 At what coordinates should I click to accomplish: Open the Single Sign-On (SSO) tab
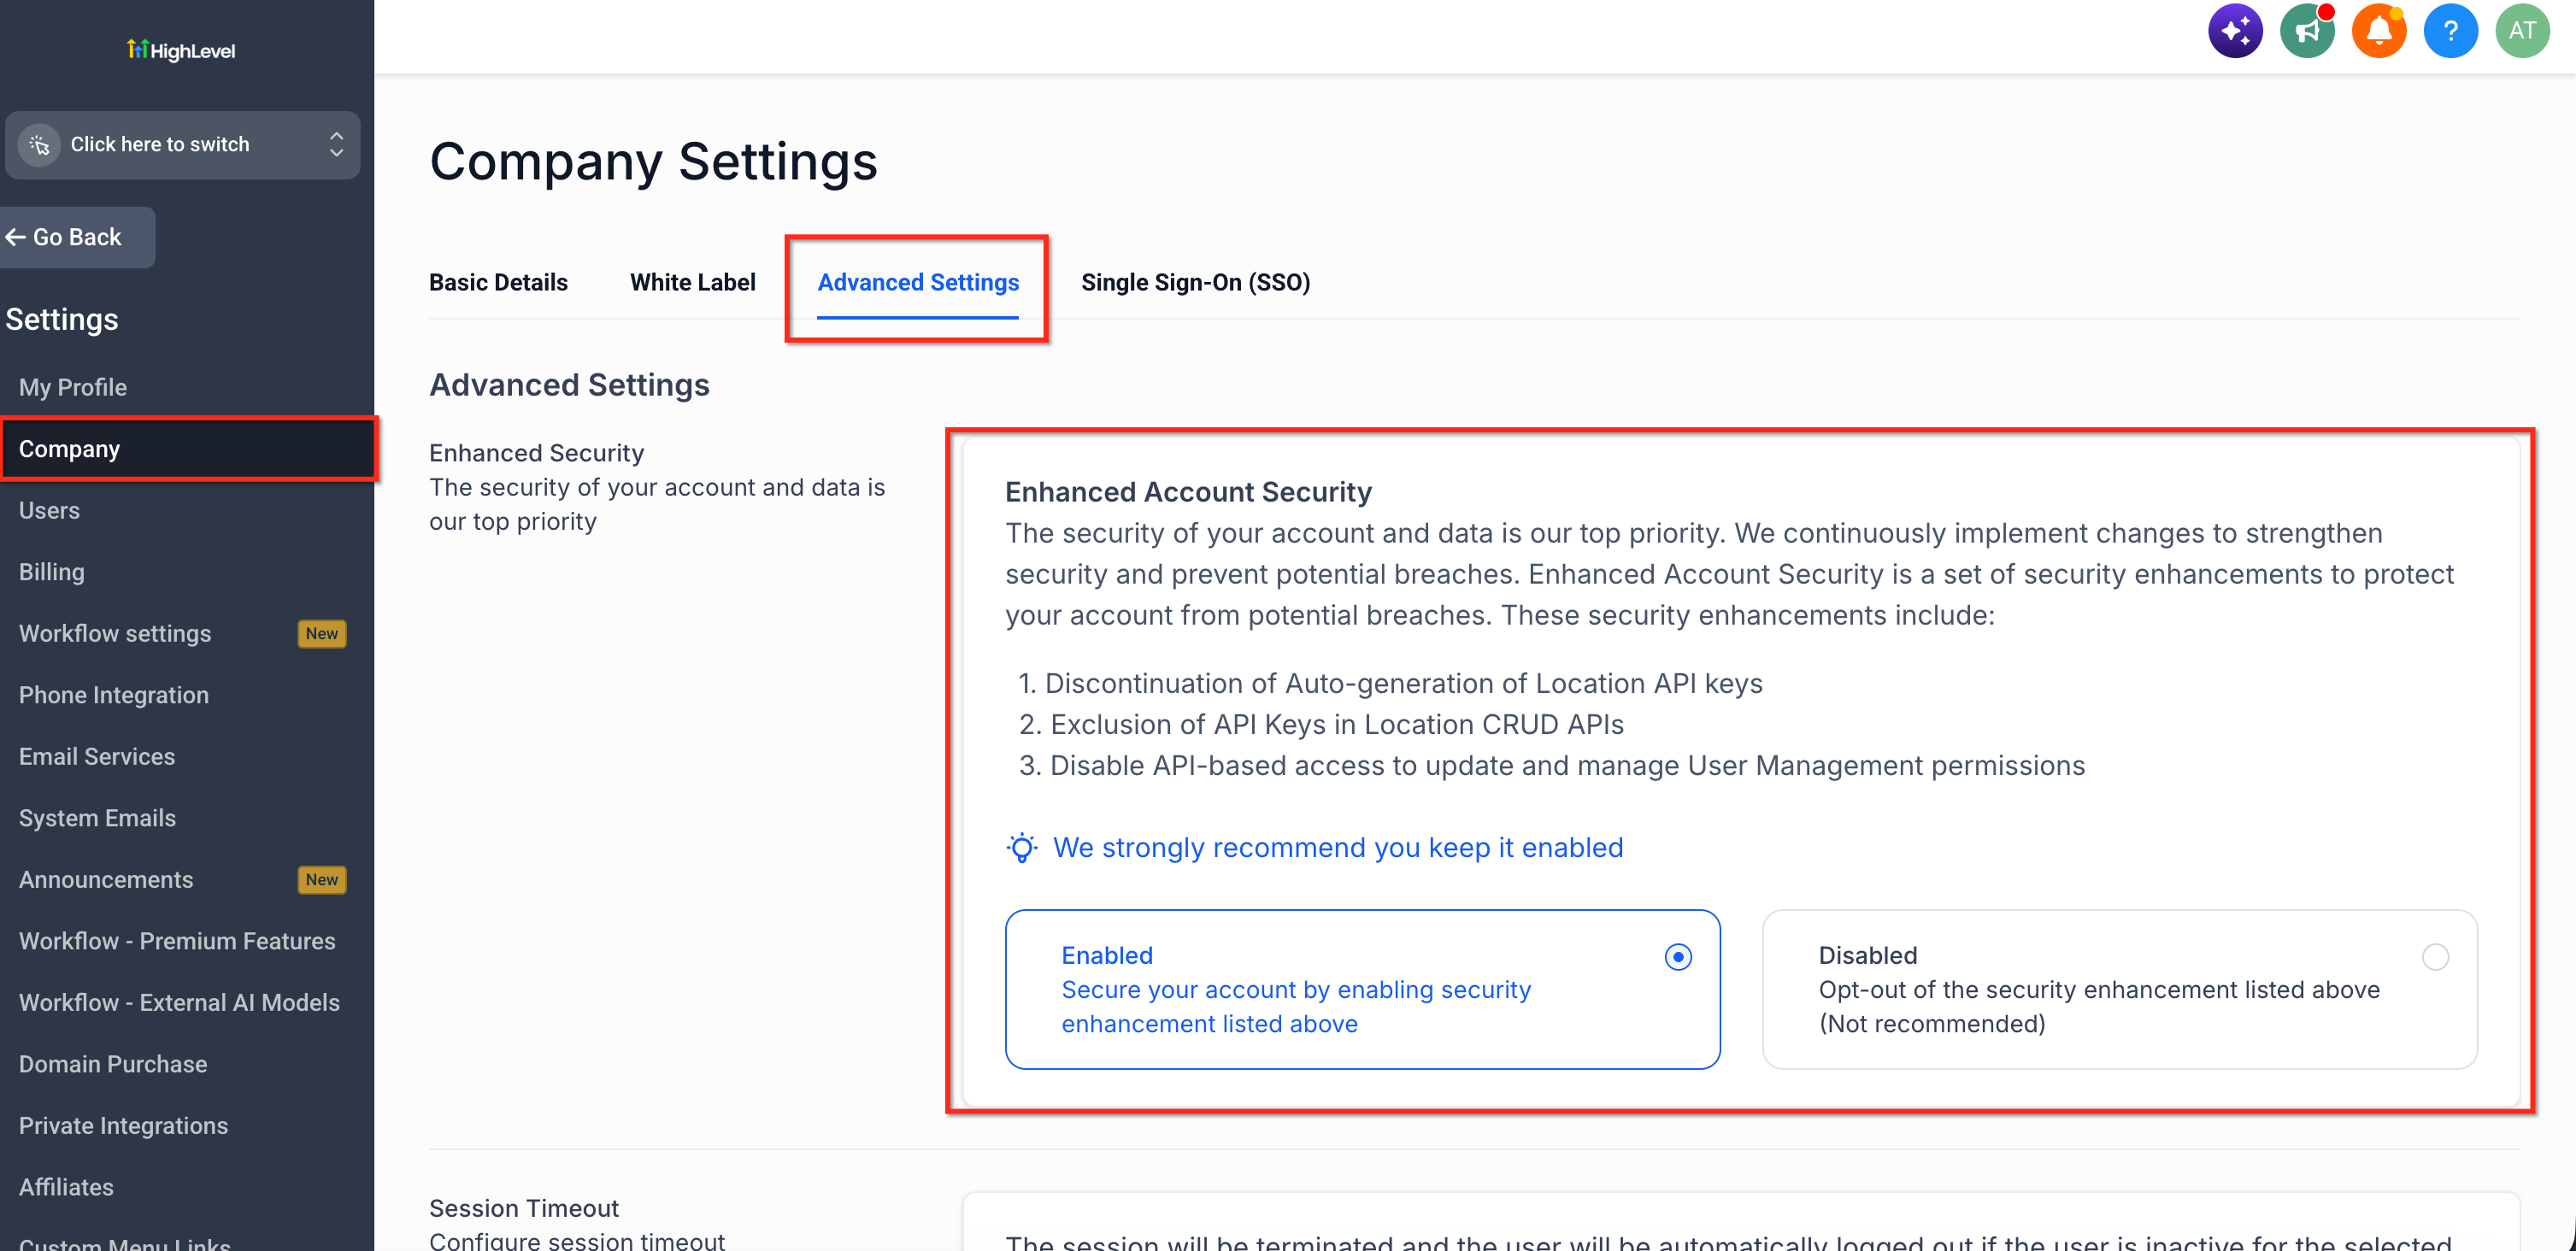click(1195, 283)
